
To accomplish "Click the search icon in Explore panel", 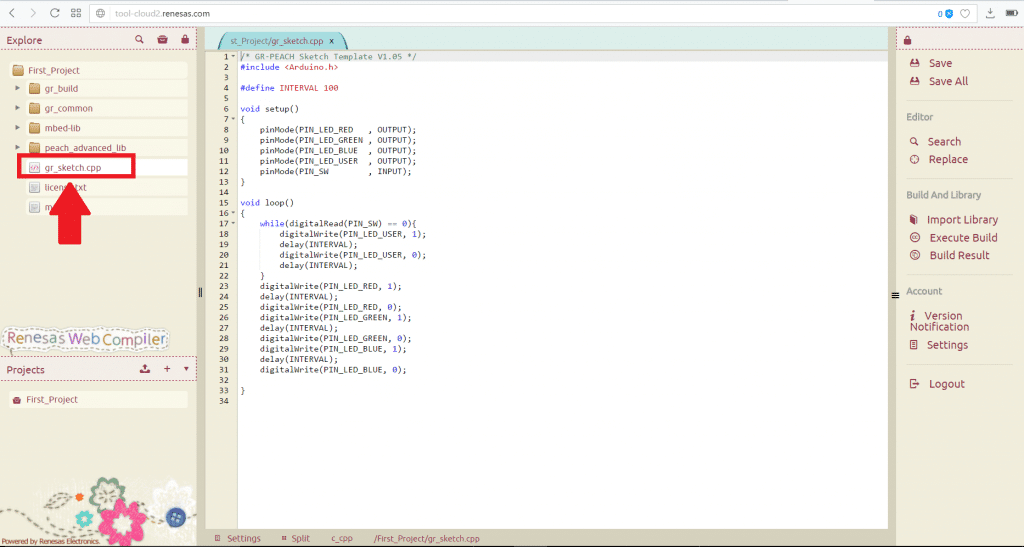I will pos(140,40).
